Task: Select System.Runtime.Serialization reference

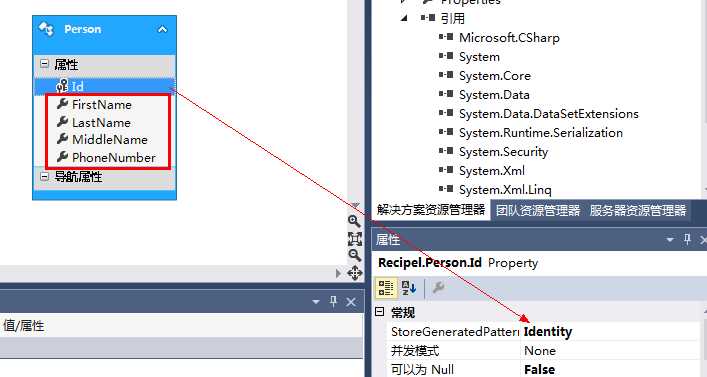Action: point(541,133)
